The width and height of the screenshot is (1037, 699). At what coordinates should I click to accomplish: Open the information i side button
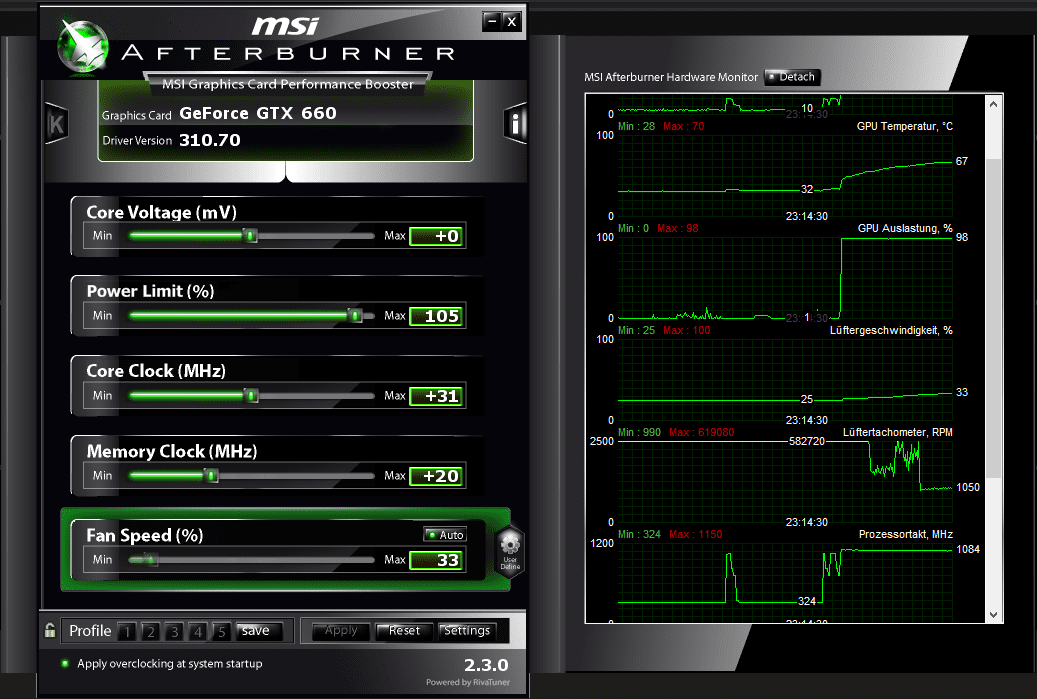[x=516, y=124]
